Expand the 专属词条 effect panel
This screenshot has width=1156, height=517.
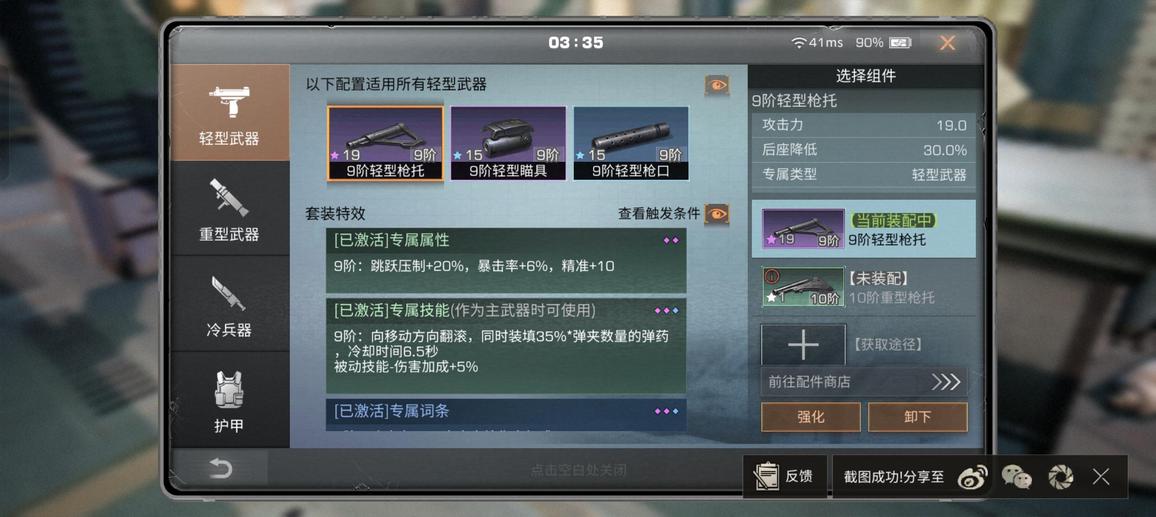506,414
